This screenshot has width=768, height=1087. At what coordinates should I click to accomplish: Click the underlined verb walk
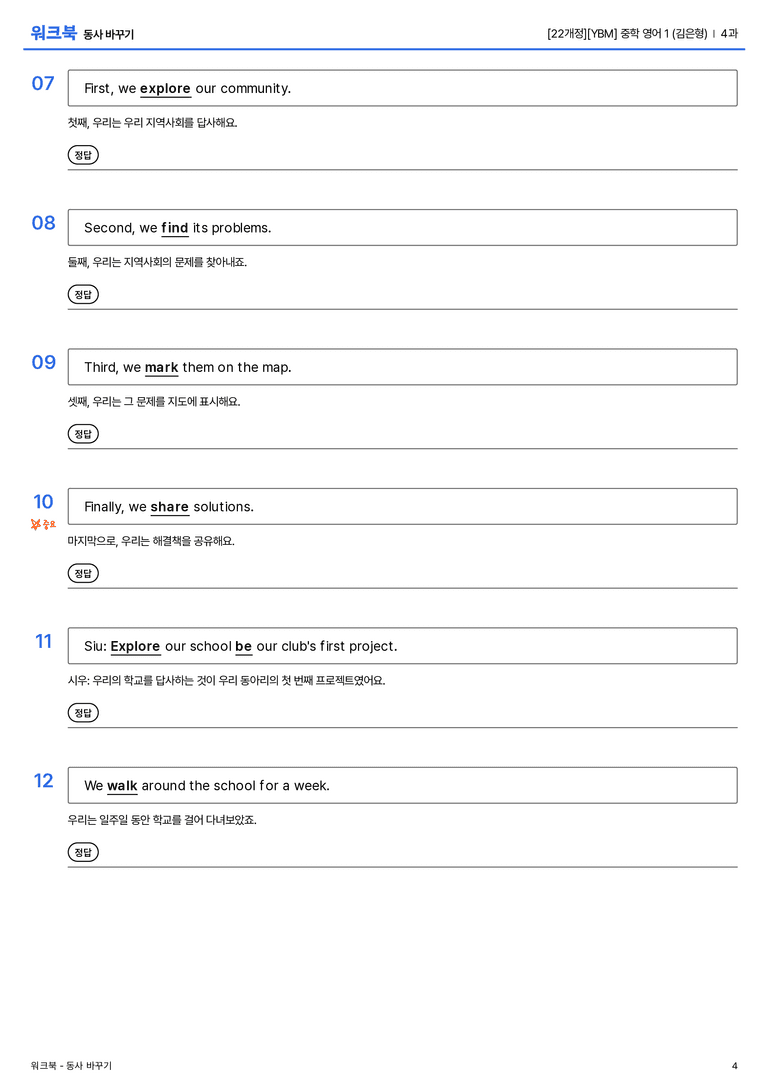click(x=122, y=785)
